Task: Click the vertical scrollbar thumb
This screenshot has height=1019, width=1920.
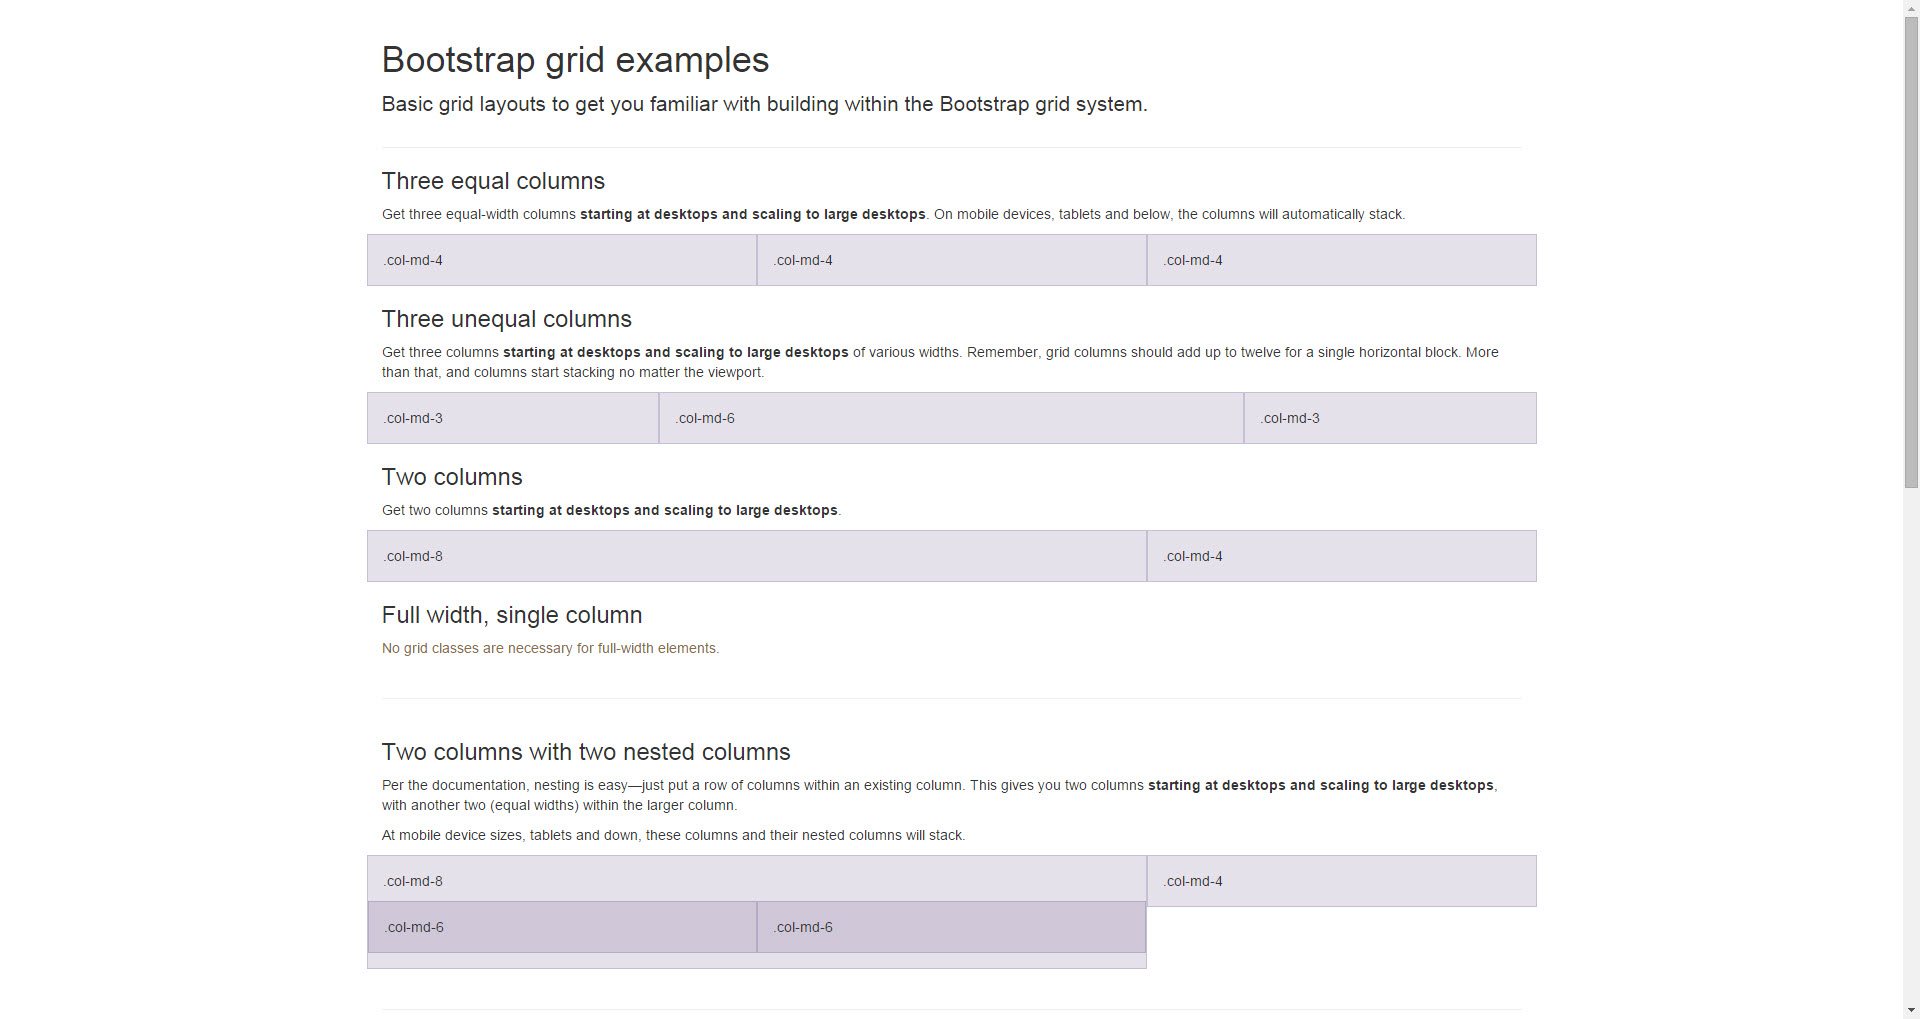Action: pos(1911,252)
